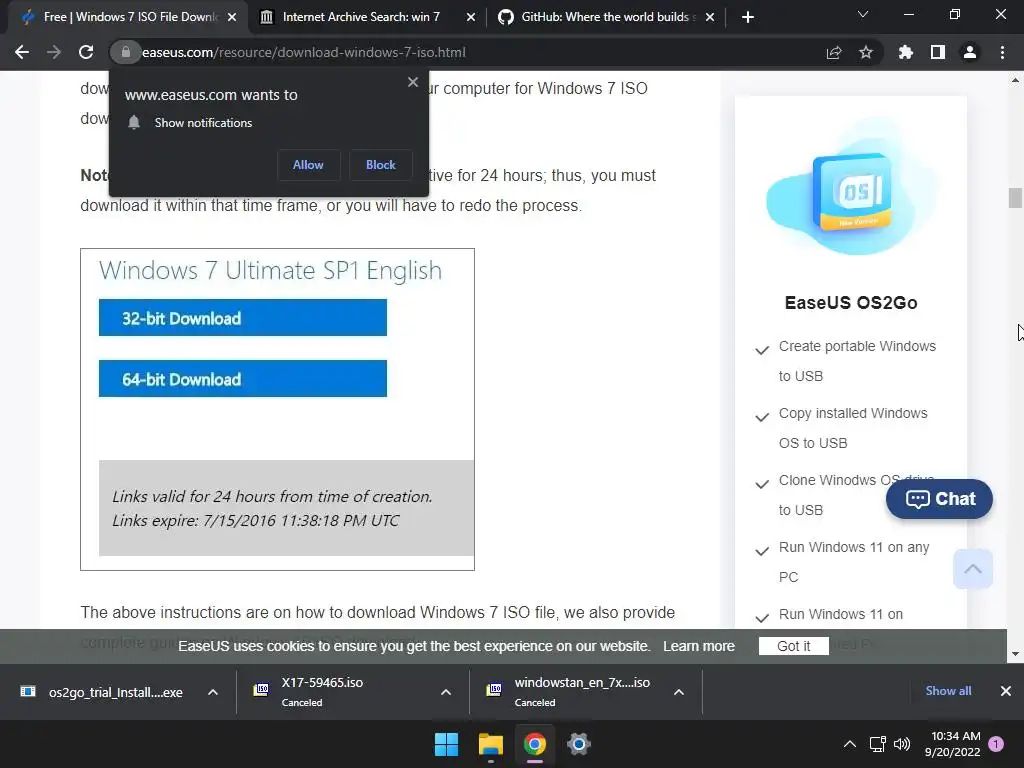The width and height of the screenshot is (1024, 768).
Task: Open the tab search chevron
Action: coord(863,14)
